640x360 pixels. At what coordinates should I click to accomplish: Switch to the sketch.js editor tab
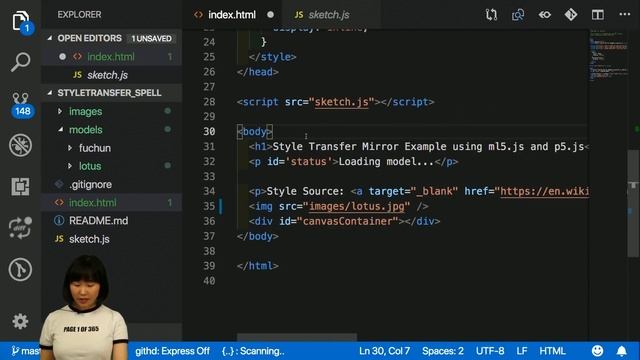click(329, 15)
